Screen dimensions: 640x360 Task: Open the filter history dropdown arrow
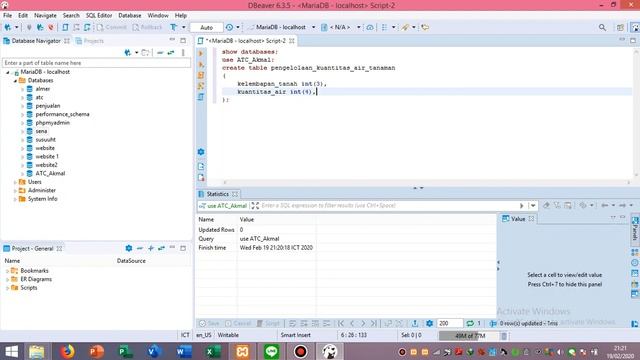click(532, 206)
